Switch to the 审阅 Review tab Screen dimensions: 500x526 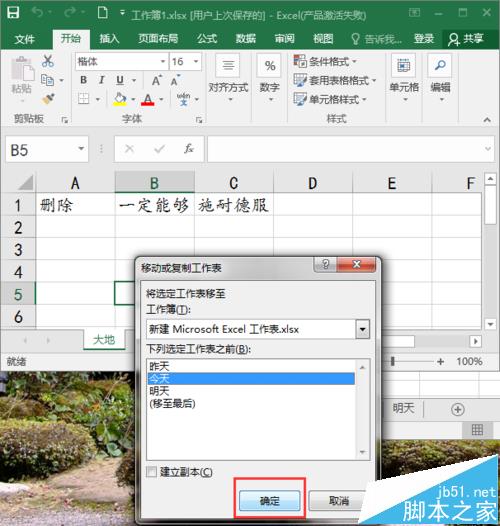click(285, 39)
